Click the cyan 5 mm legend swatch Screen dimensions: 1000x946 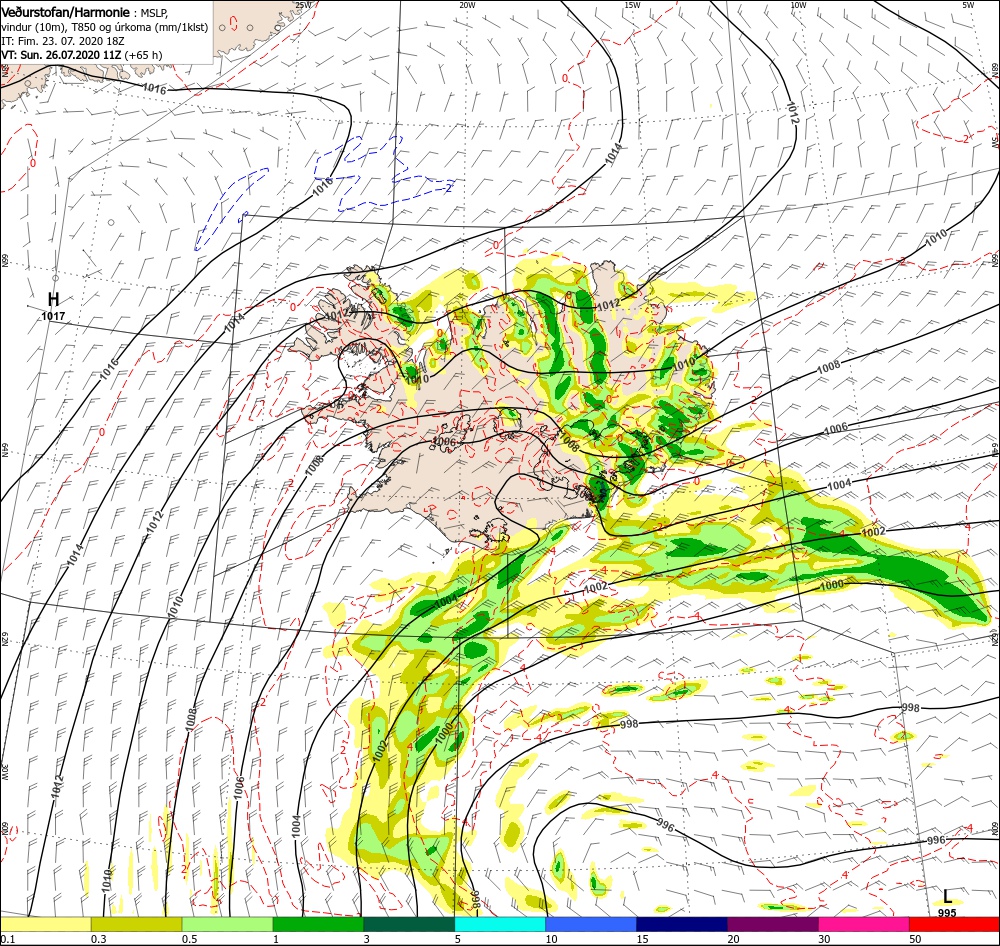pos(500,924)
